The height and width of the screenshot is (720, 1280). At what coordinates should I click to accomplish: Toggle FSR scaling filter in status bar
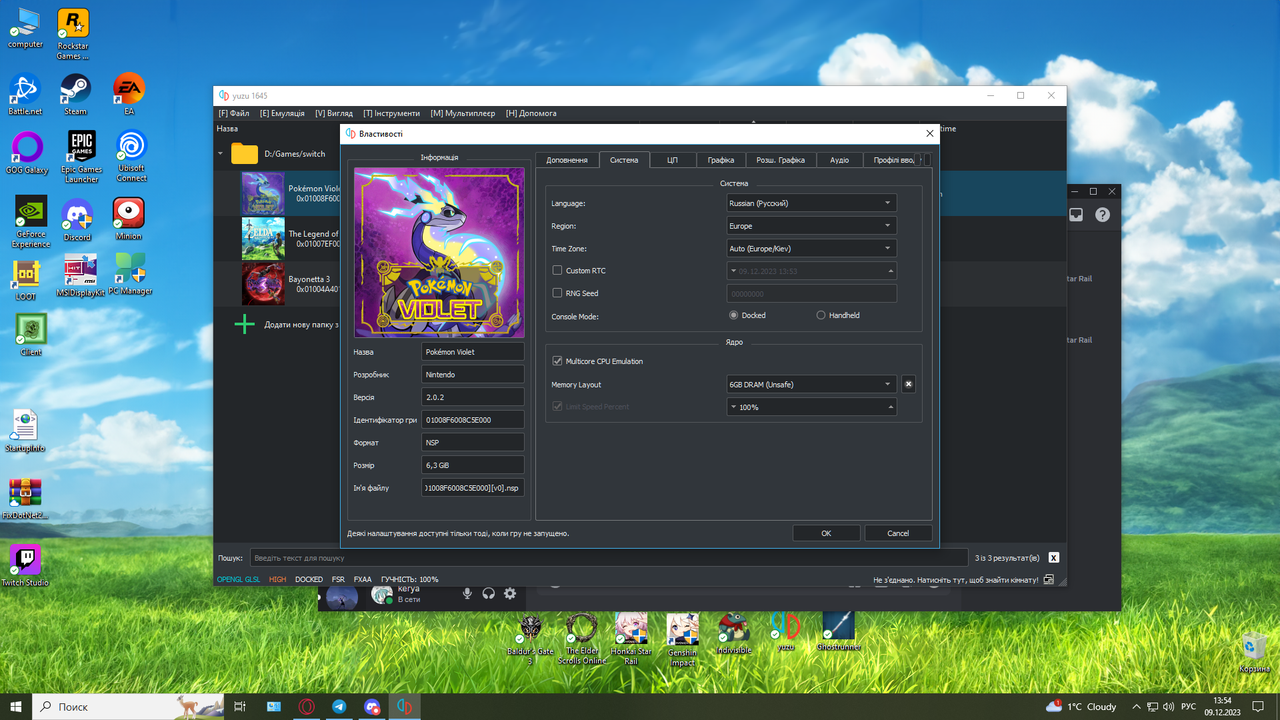click(338, 579)
